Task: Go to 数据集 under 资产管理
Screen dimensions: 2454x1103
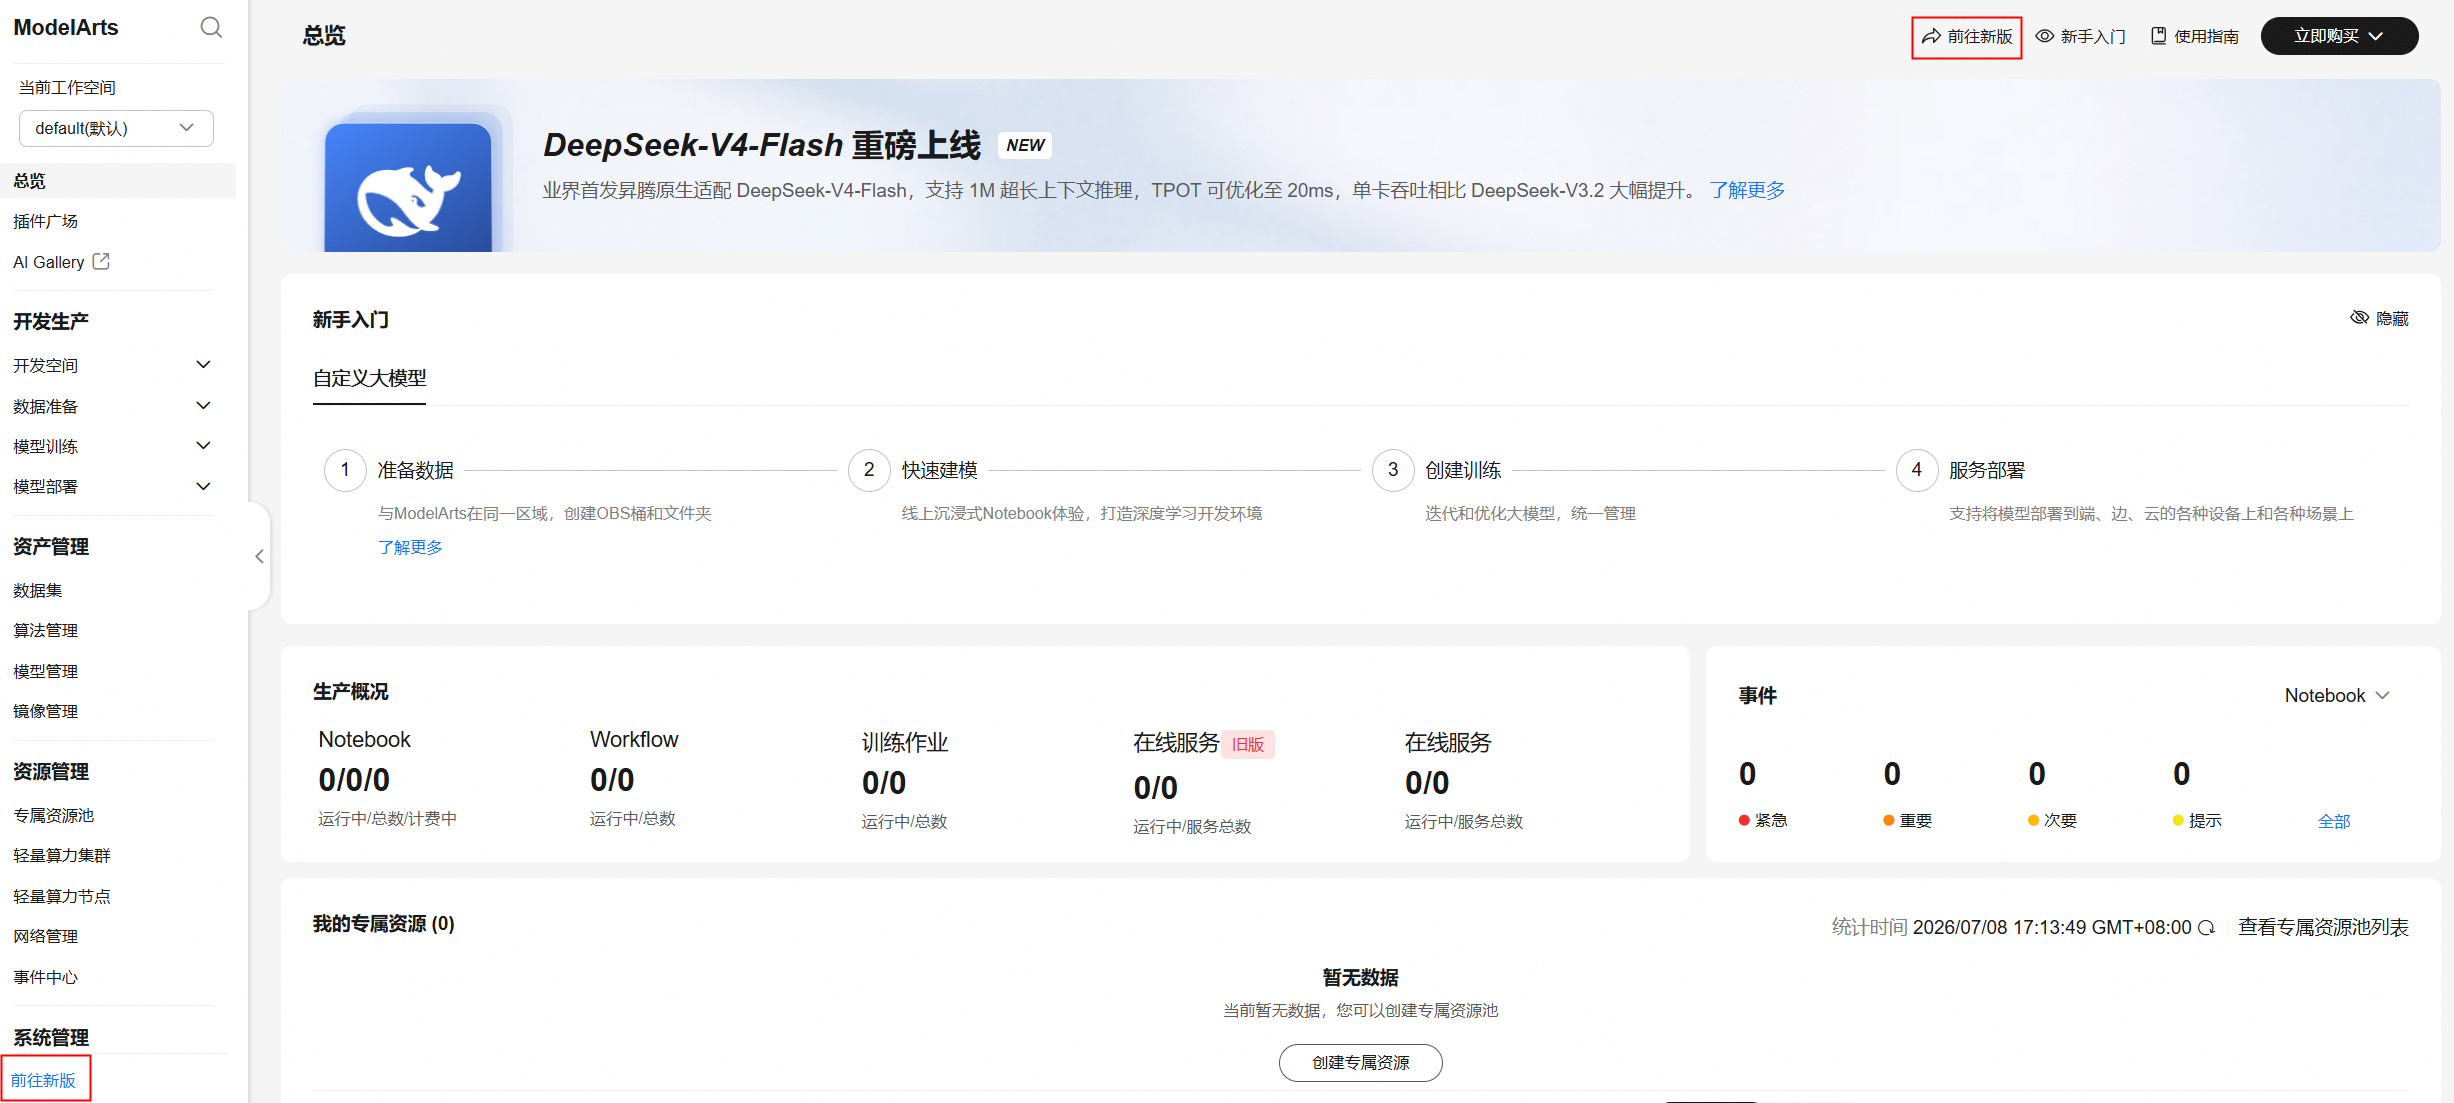Action: point(37,590)
